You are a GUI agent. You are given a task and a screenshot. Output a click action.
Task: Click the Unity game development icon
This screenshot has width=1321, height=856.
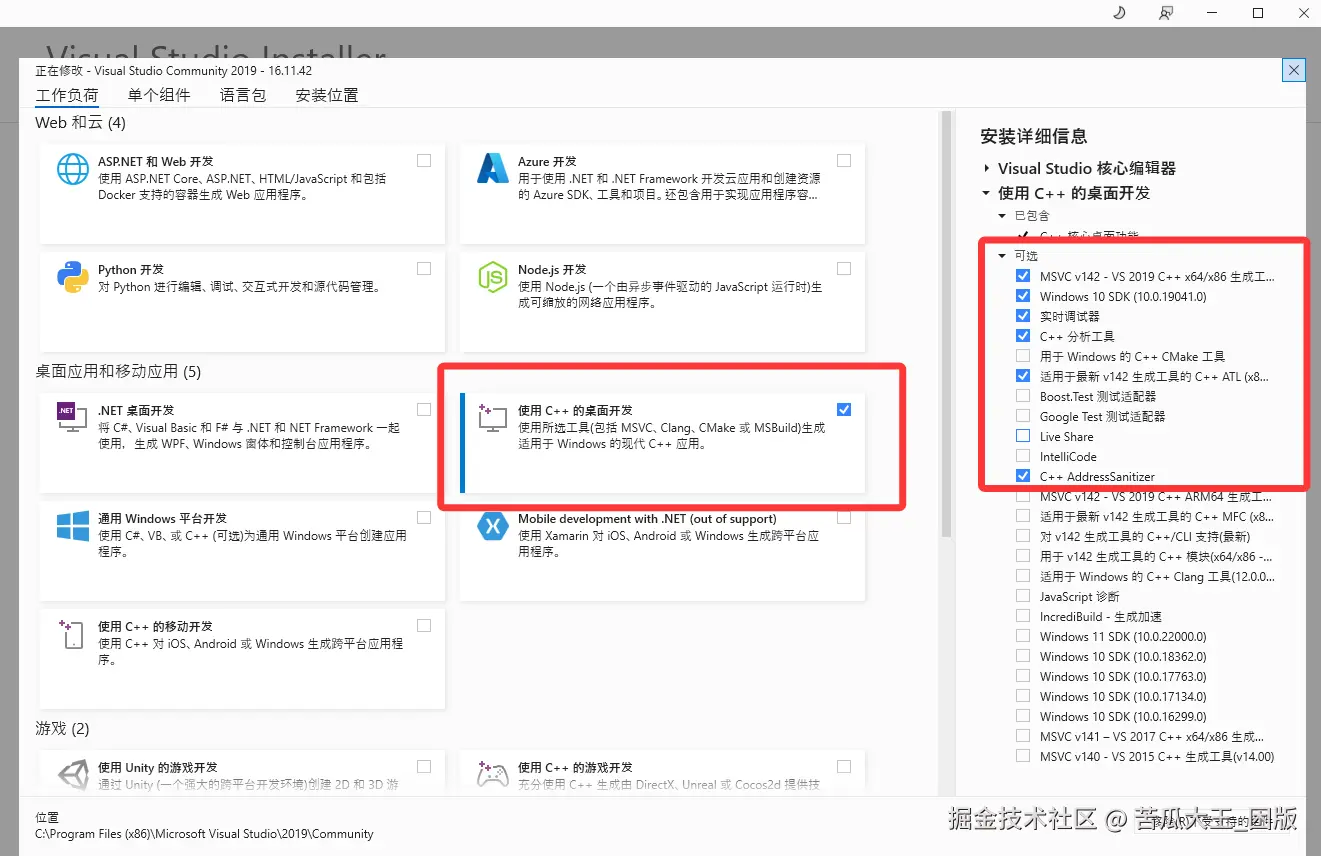click(73, 775)
